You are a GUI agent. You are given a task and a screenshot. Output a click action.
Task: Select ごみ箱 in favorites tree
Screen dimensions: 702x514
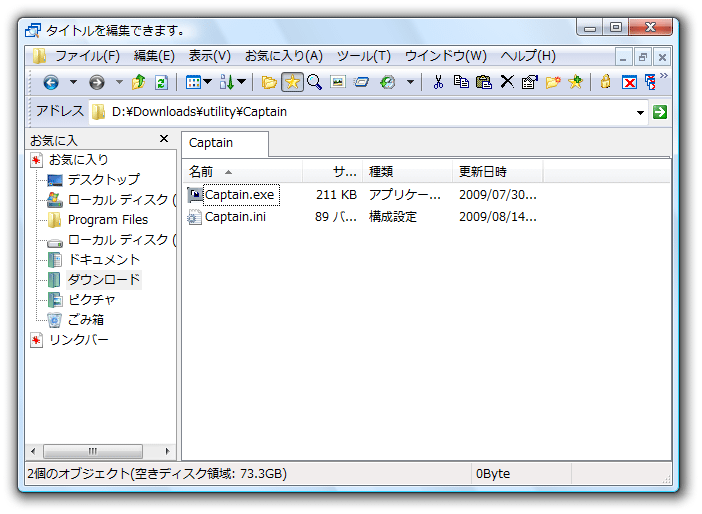(86, 320)
